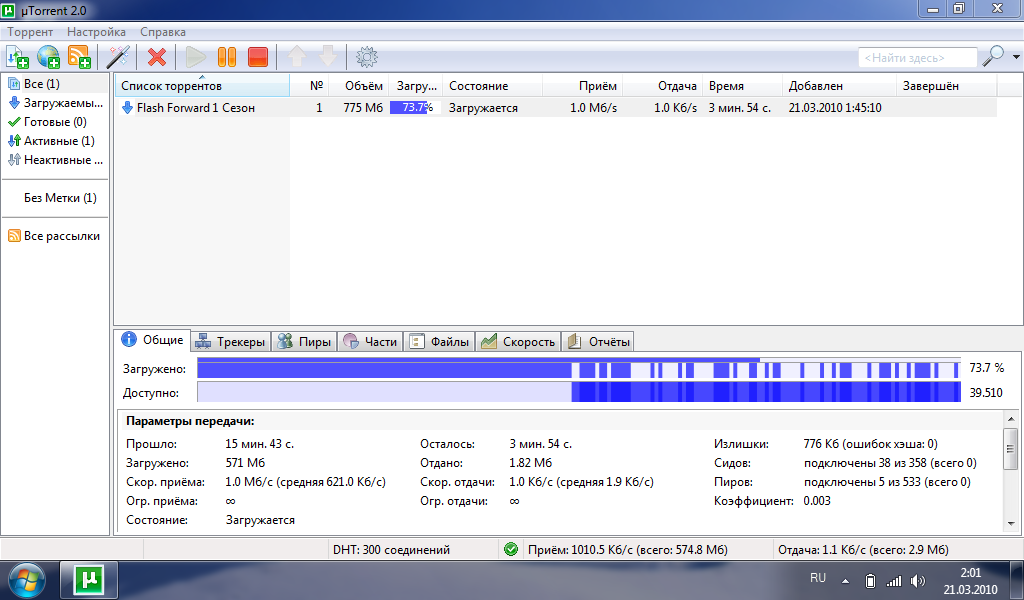Switch to the 'Трекеры' tab
The height and width of the screenshot is (600, 1024).
click(x=231, y=341)
